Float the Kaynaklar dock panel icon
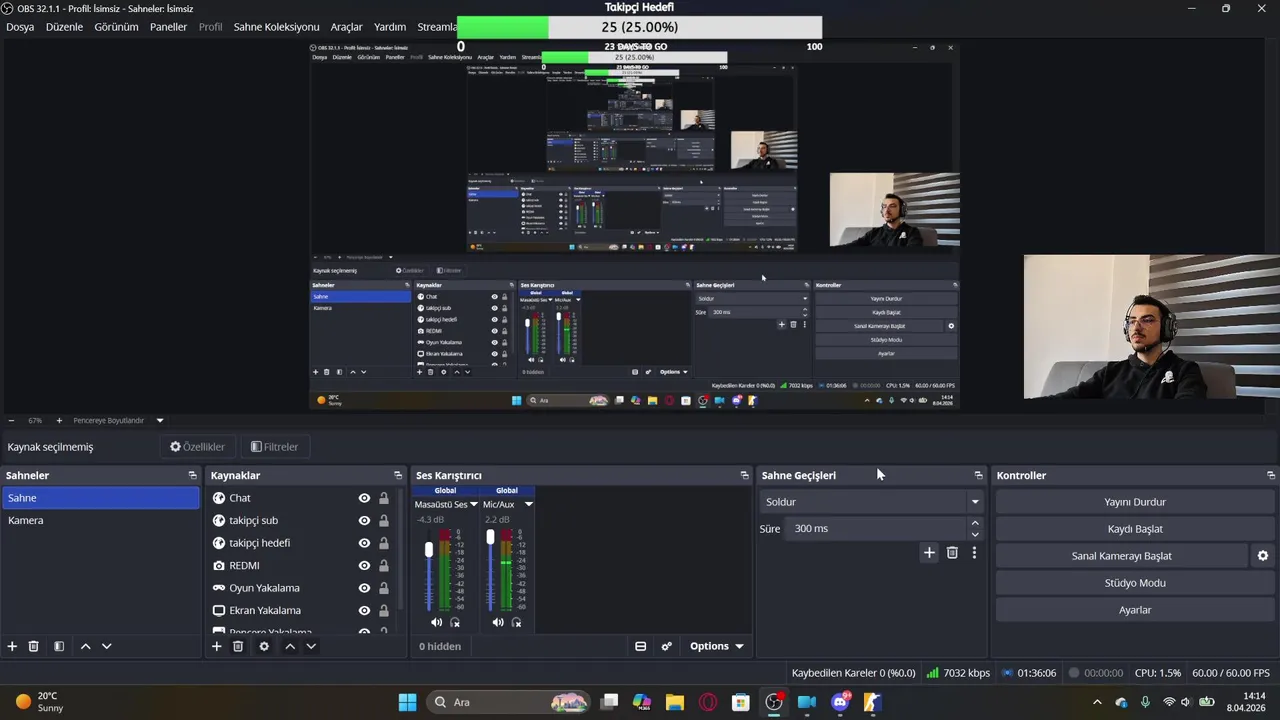Screen dimensions: 1280x720 [398, 475]
